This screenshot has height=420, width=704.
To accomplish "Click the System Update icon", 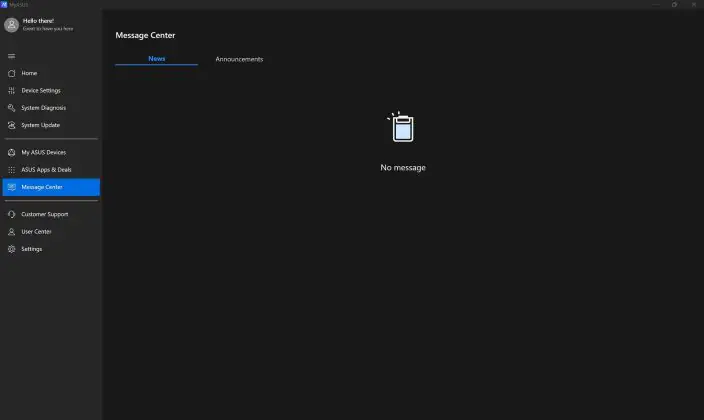I will point(12,125).
